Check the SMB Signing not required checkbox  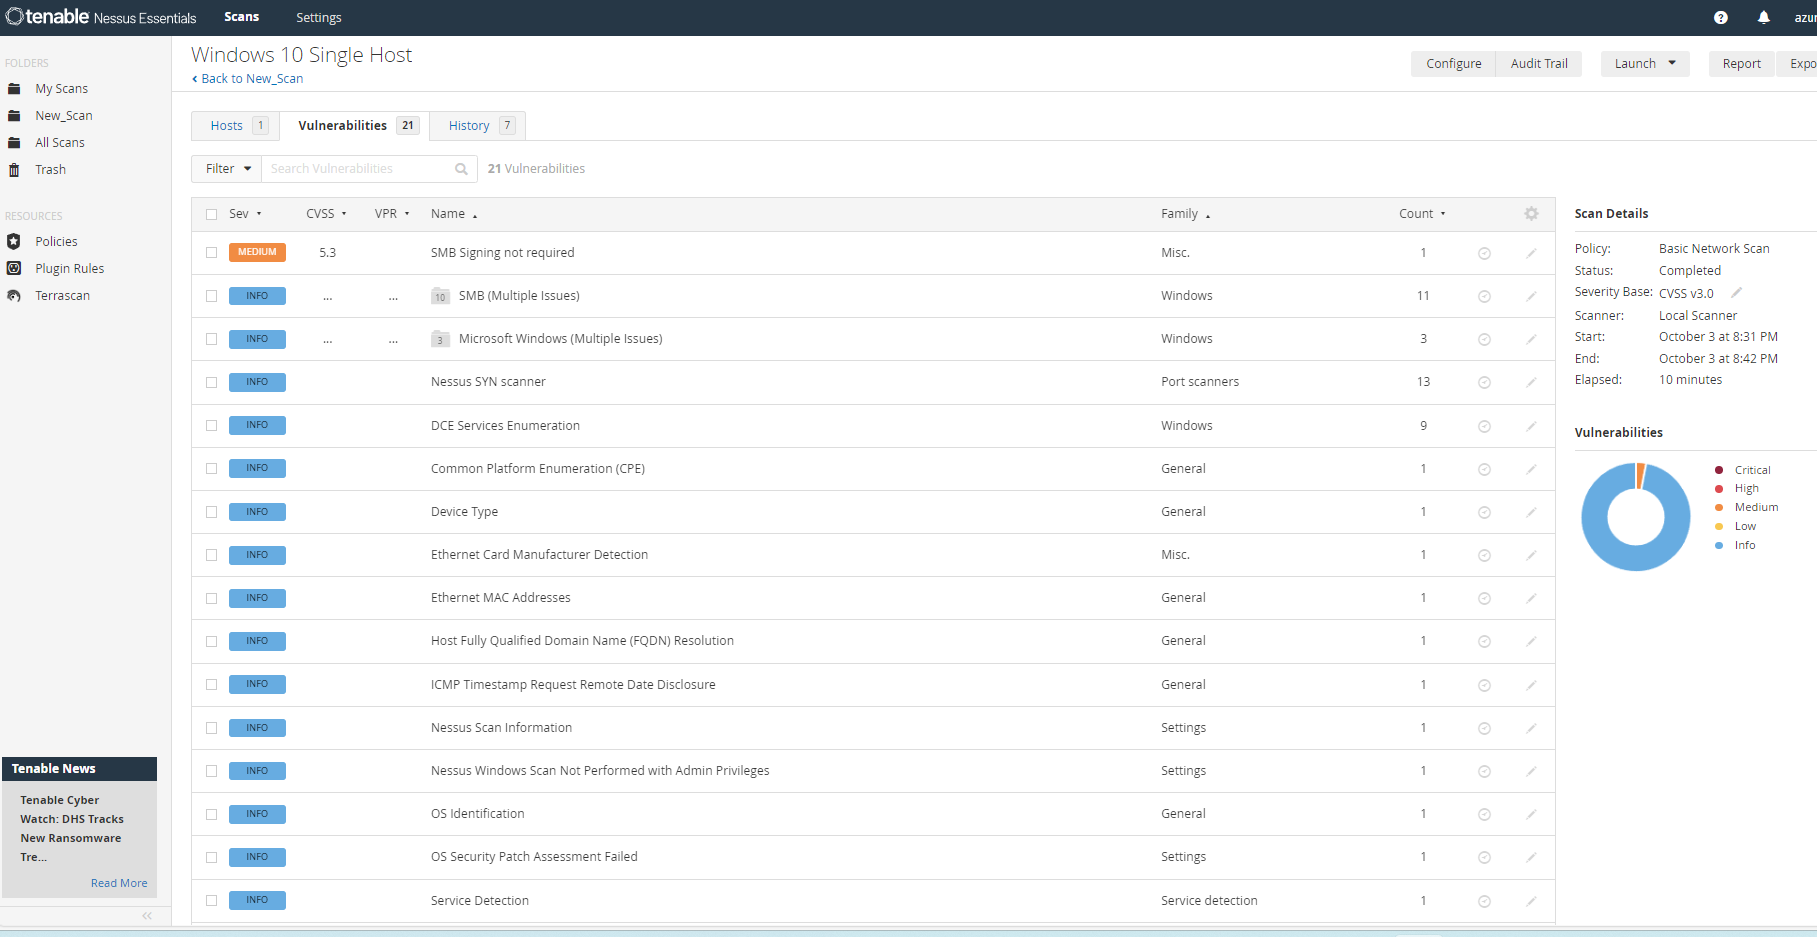[211, 253]
